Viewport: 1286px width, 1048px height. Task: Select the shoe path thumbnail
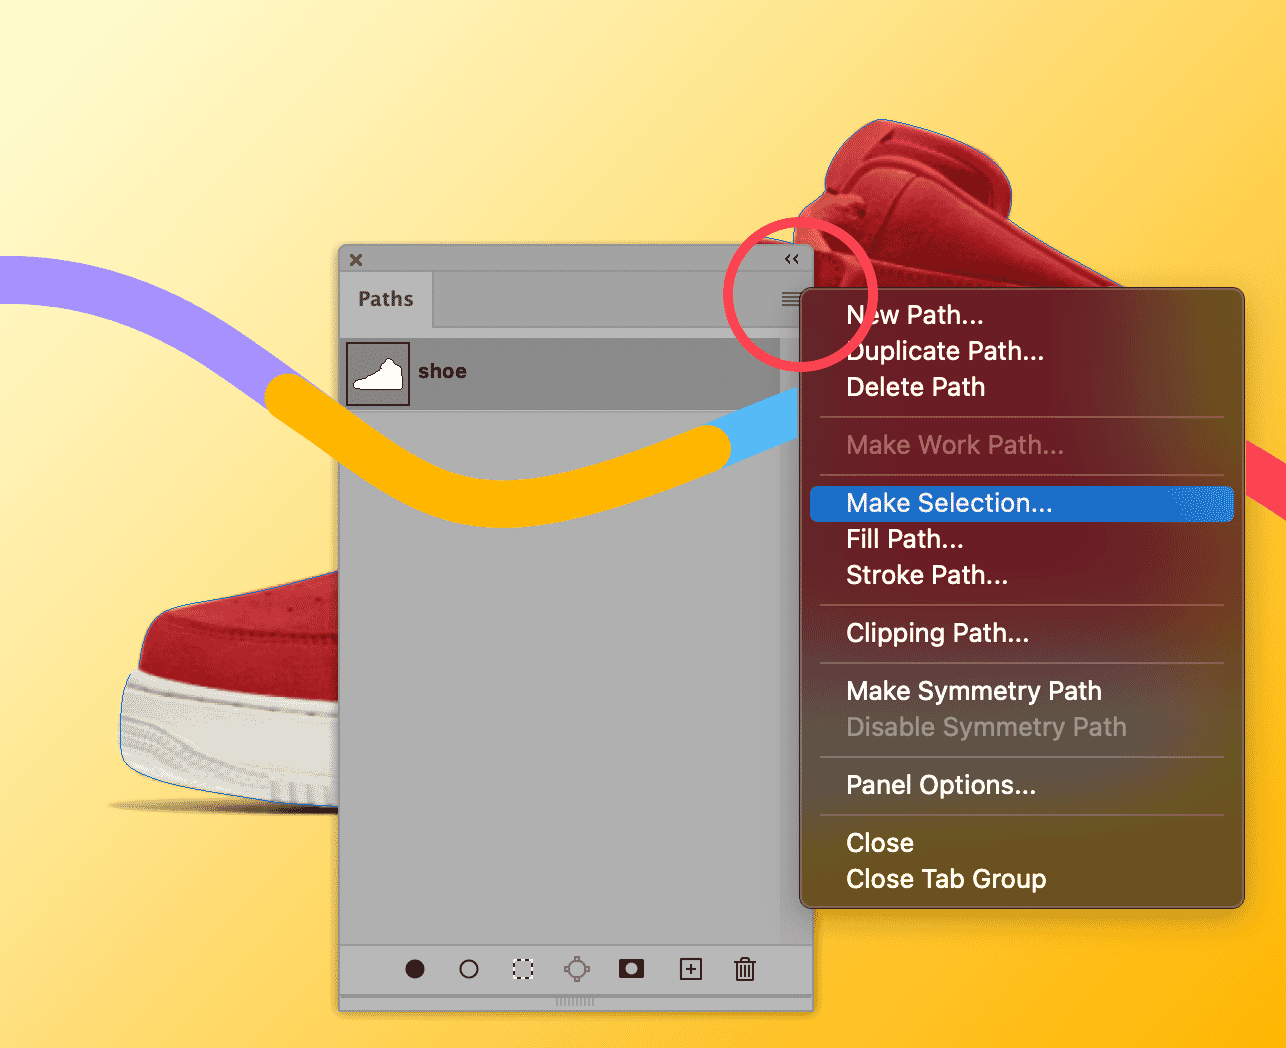point(378,374)
